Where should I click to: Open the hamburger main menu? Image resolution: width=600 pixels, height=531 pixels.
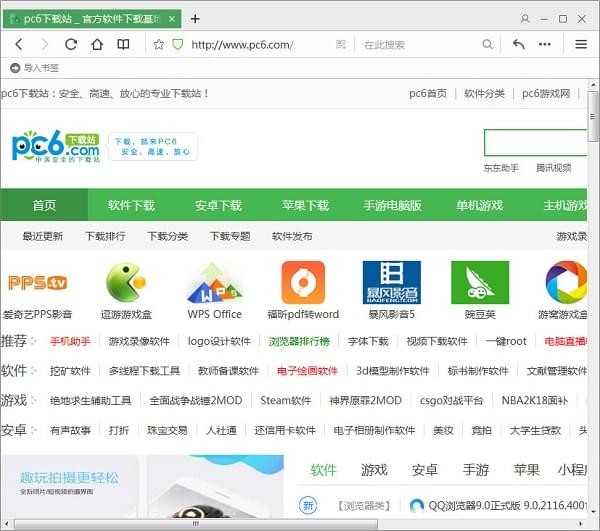[x=581, y=44]
